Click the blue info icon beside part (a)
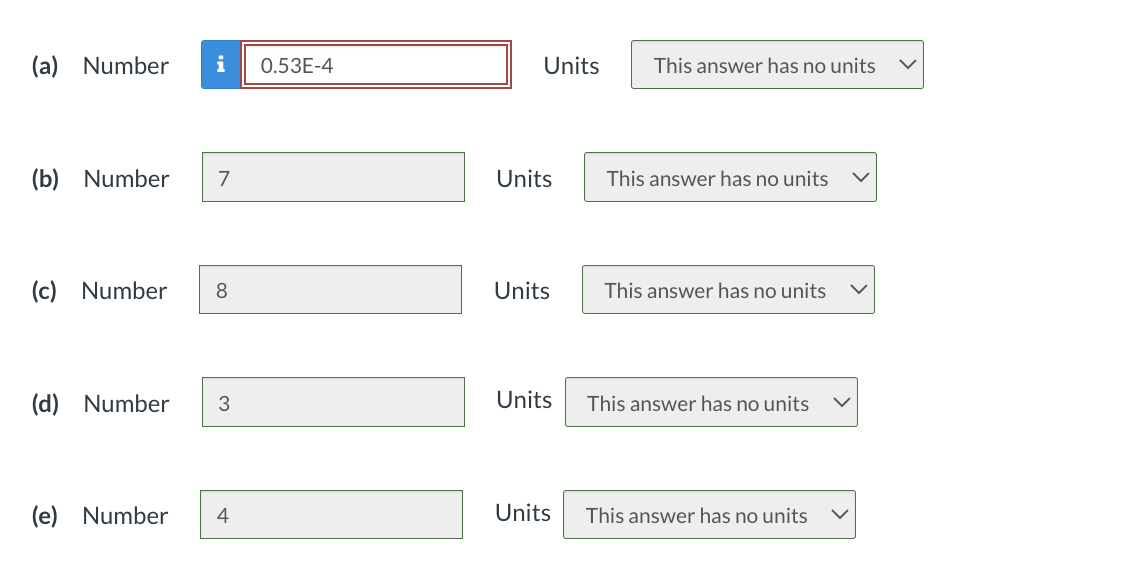This screenshot has width=1122, height=582. coord(221,65)
